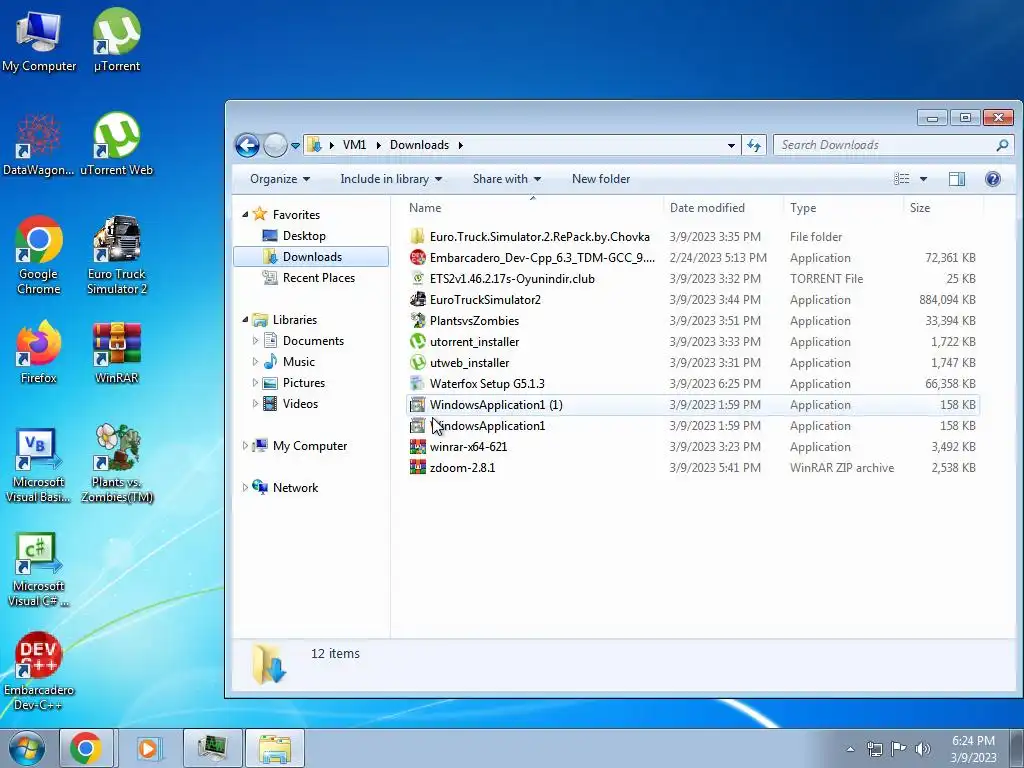Expand the Network tree node
This screenshot has height=768, width=1024.
click(x=245, y=487)
